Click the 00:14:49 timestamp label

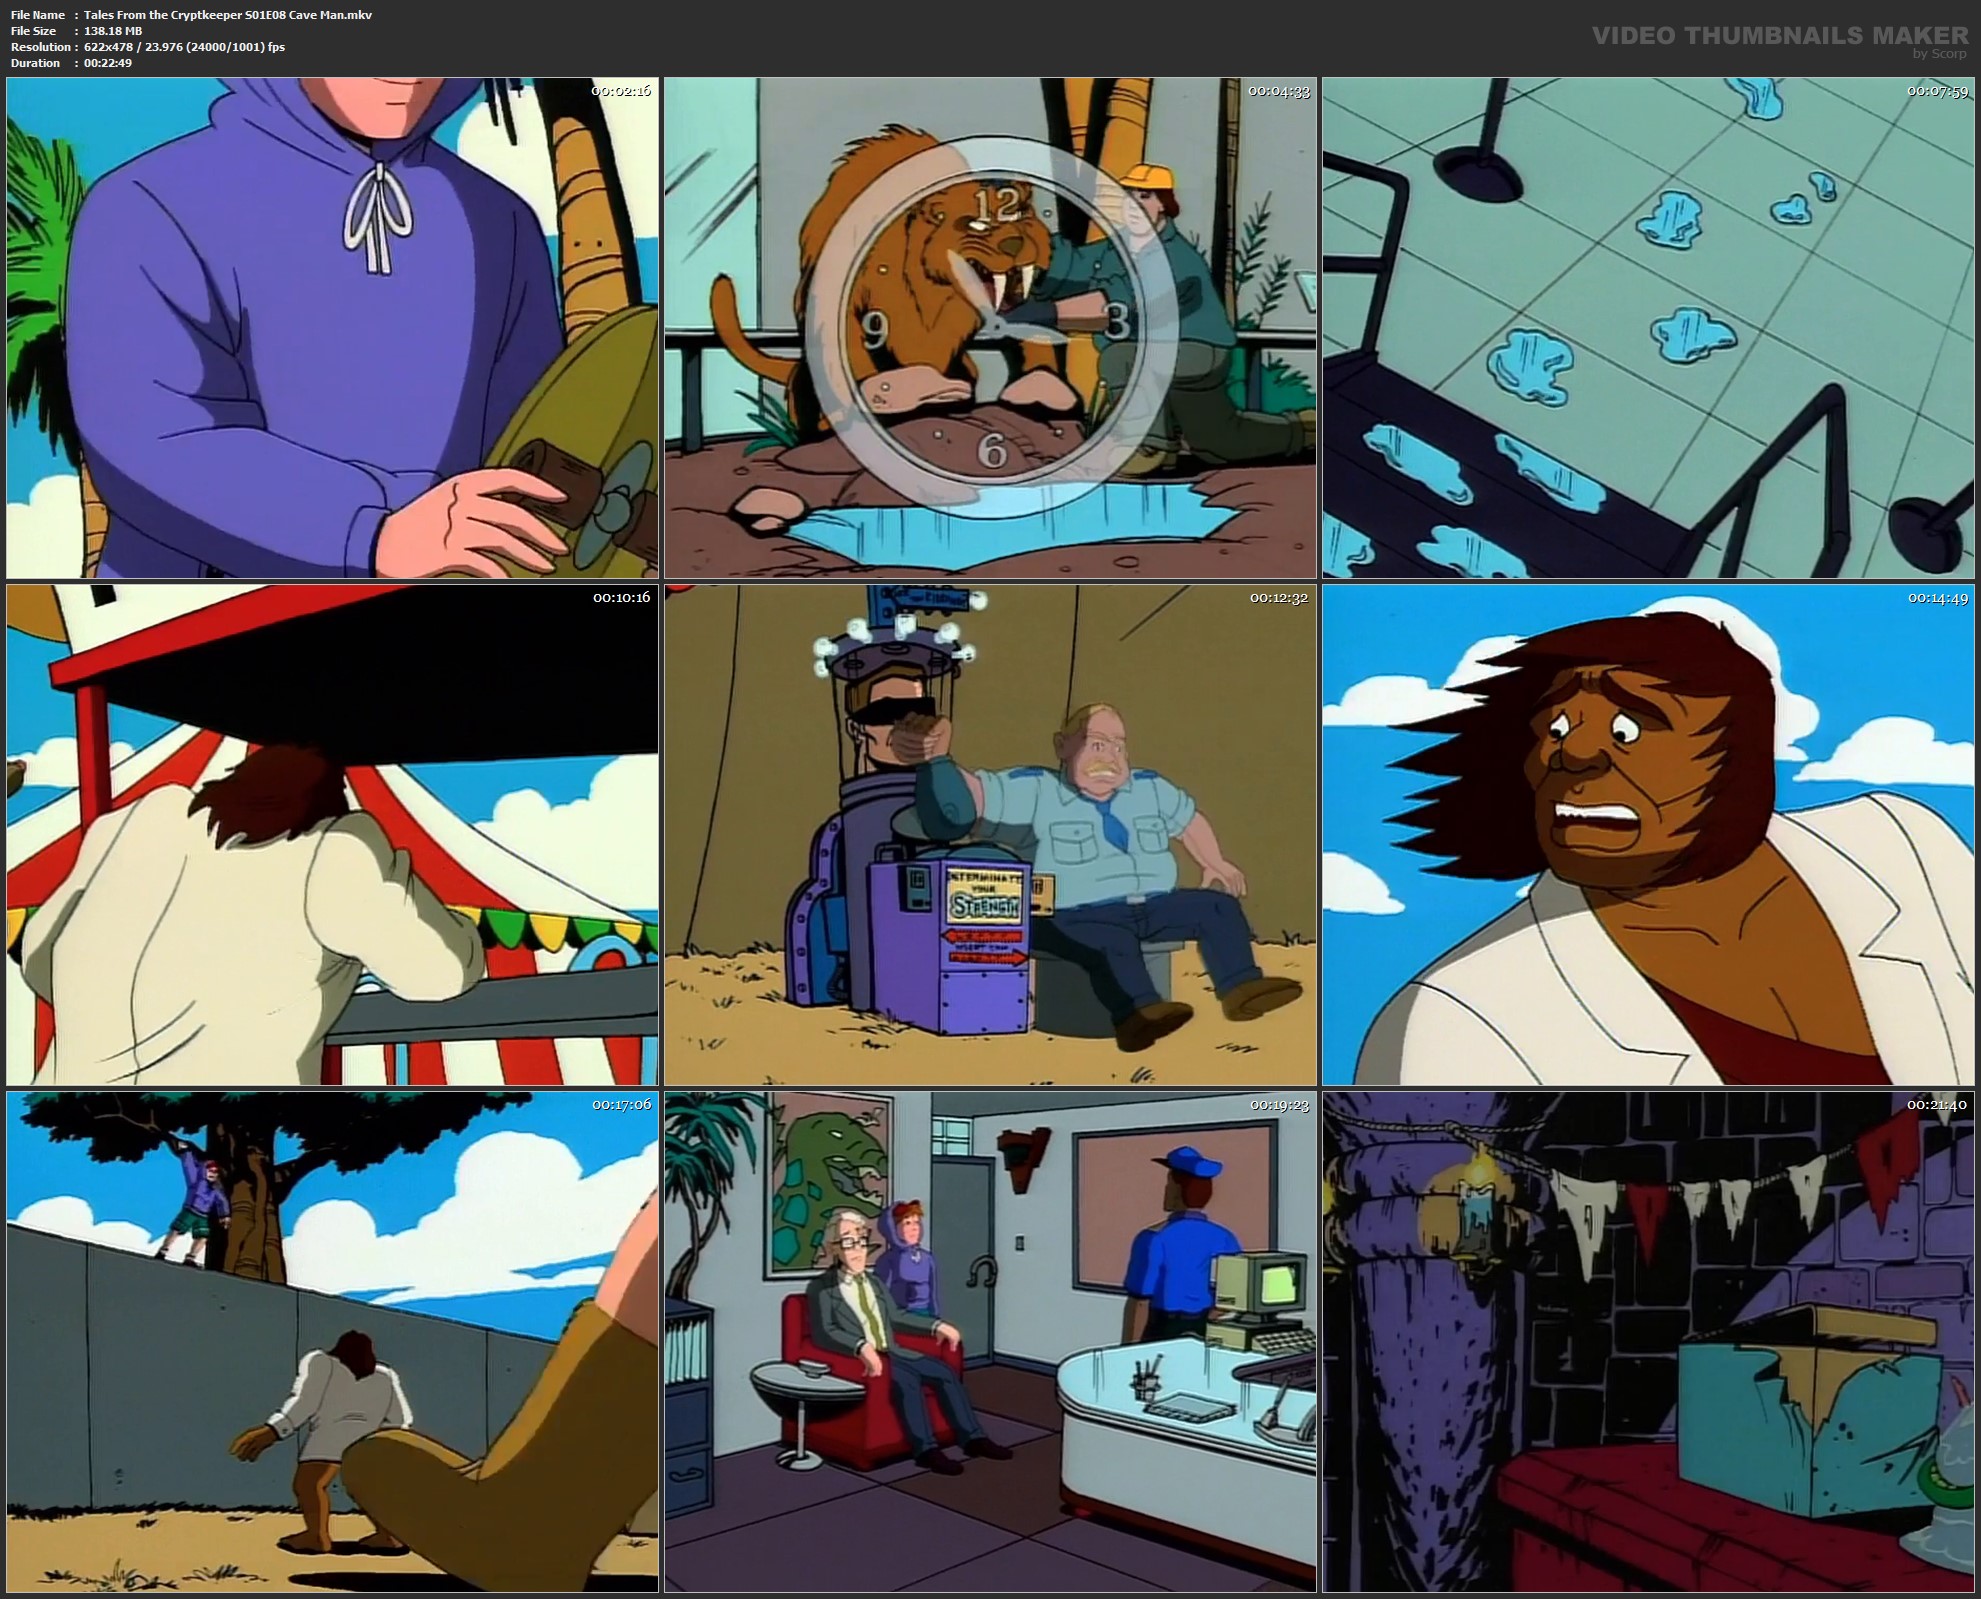[1937, 598]
